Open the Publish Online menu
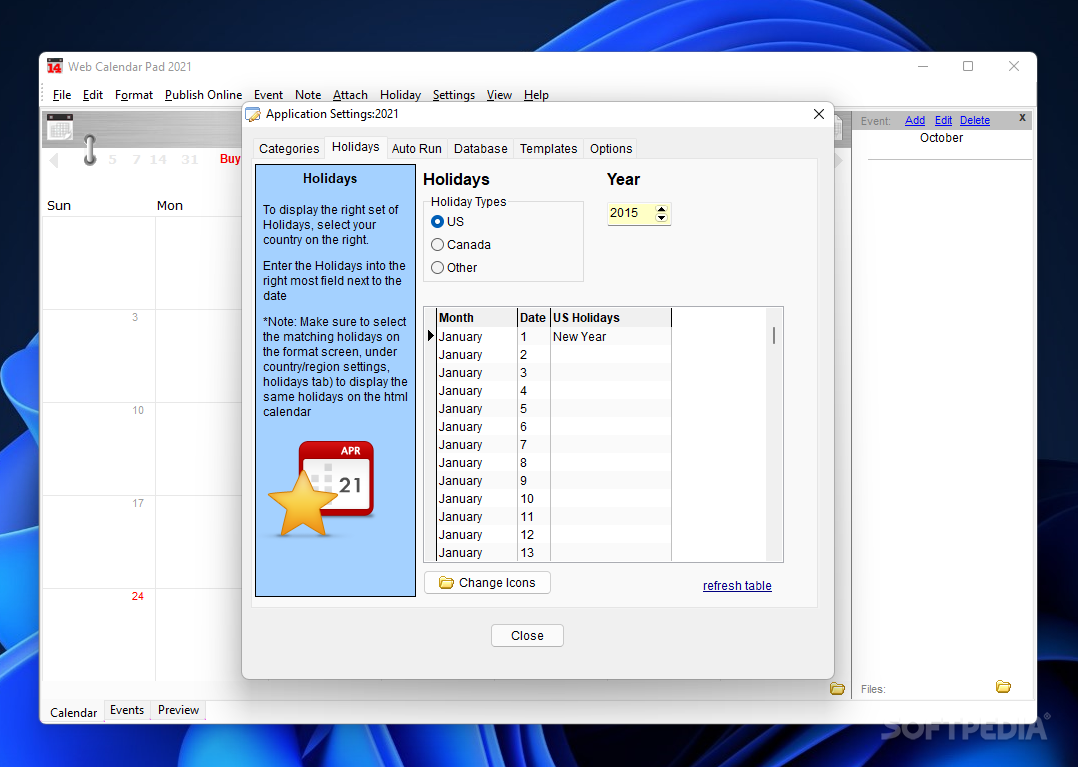The image size is (1078, 767). pos(204,95)
